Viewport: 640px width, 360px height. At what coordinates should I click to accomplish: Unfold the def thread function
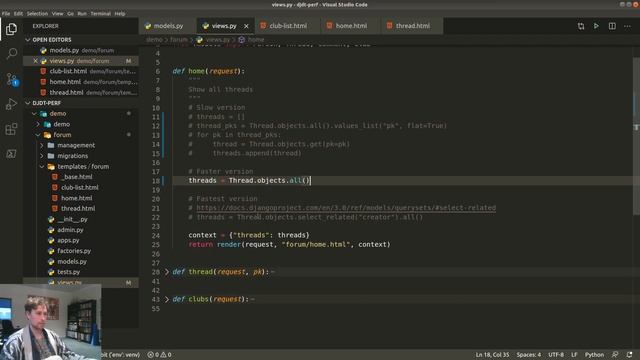click(x=167, y=272)
